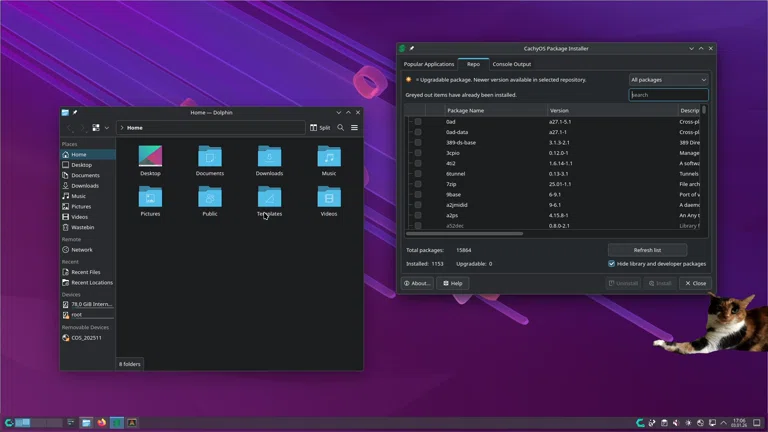Viewport: 768px width, 432px height.
Task: Open the Music folder icon in Dolphin
Action: tap(329, 156)
